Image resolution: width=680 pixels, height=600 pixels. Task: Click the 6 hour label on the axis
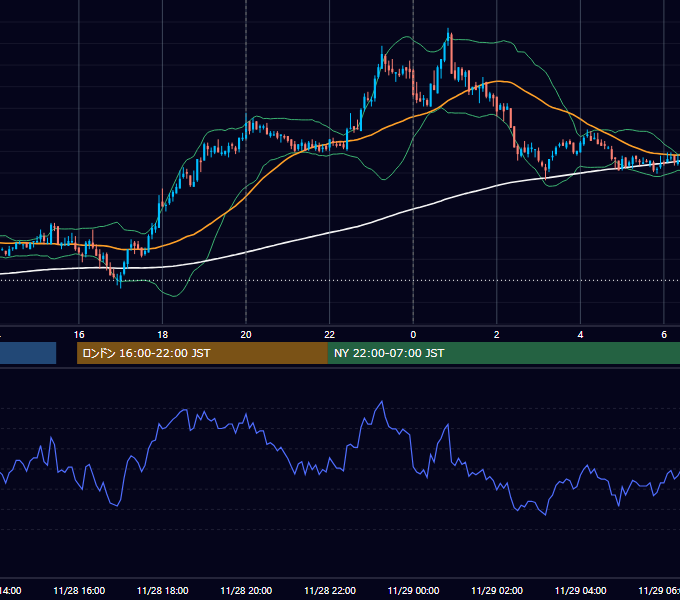(x=664, y=334)
